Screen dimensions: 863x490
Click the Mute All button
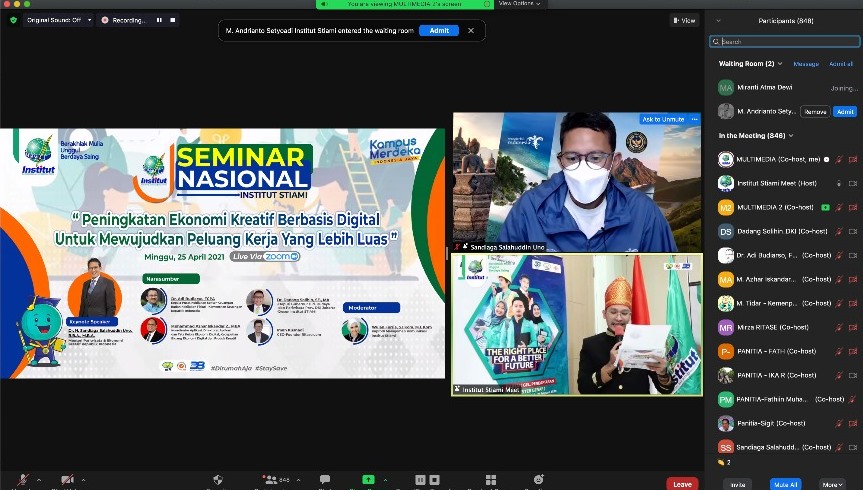point(785,484)
